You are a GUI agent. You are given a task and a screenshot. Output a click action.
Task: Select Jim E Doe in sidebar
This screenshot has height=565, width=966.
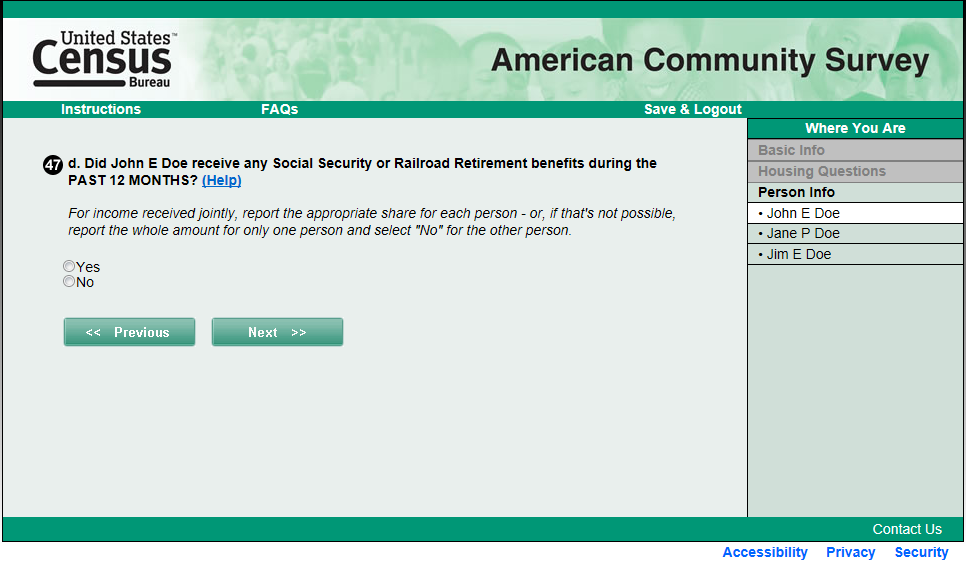[x=855, y=254]
